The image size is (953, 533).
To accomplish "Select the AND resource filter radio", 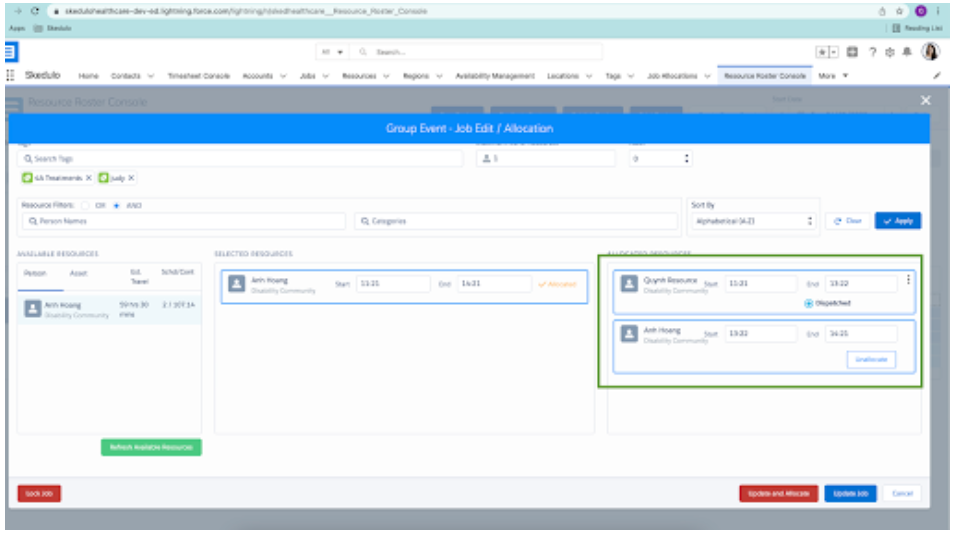I will click(x=116, y=205).
